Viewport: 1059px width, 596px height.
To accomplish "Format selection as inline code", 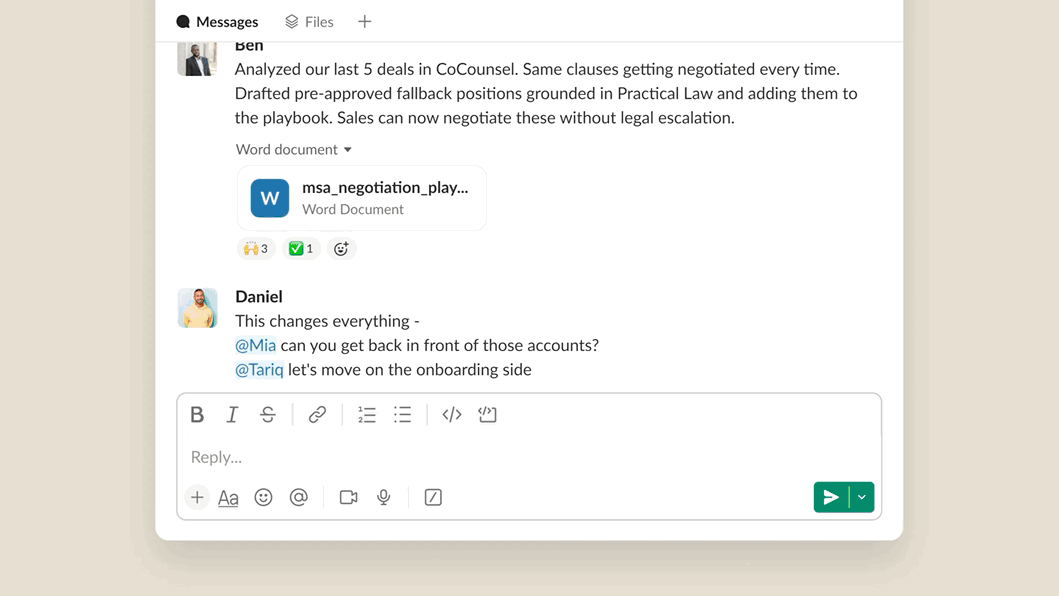I will pyautogui.click(x=452, y=415).
